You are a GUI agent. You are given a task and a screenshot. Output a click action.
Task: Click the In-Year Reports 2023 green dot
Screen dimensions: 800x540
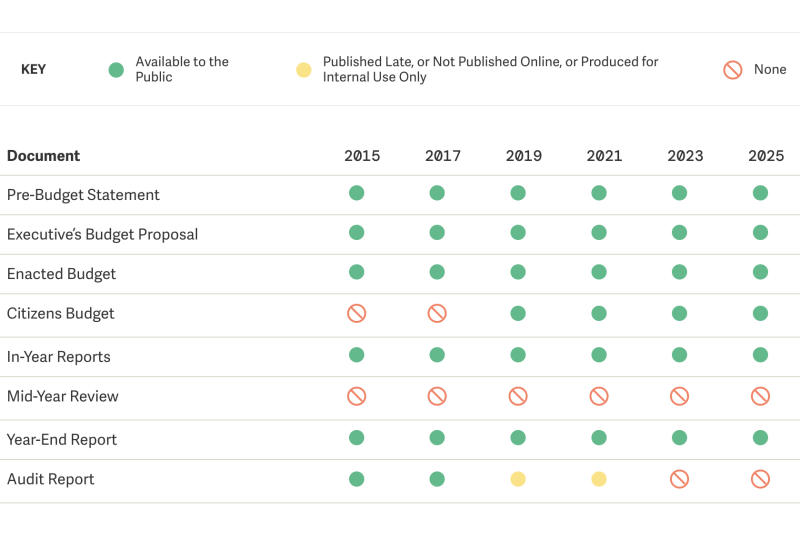[680, 355]
